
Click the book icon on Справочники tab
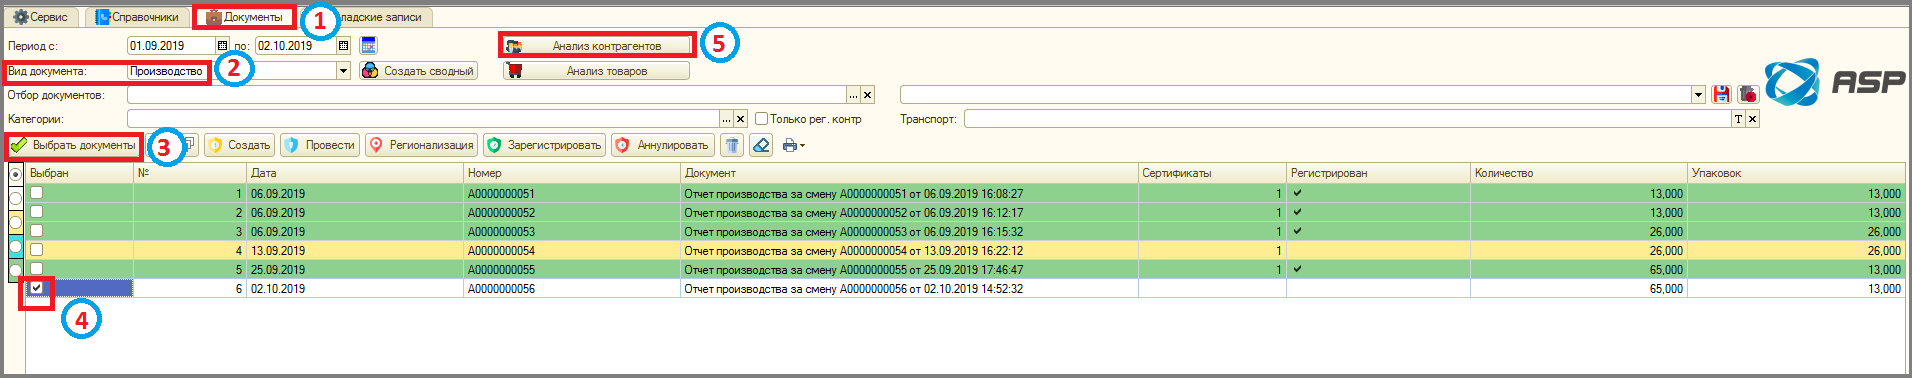102,17
